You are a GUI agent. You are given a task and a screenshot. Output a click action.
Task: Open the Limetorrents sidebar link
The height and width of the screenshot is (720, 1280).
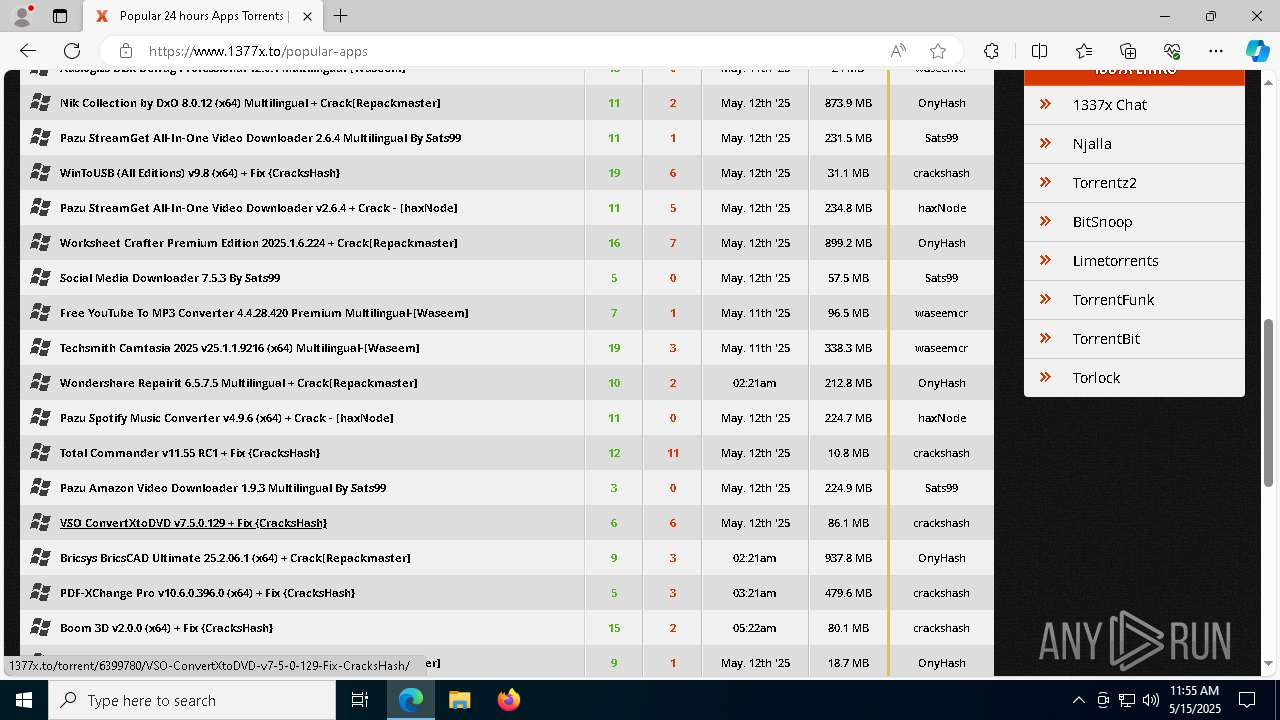(1115, 260)
